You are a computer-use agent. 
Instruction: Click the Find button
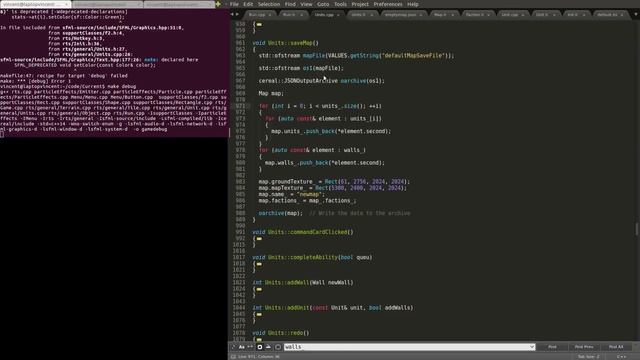[552, 347]
